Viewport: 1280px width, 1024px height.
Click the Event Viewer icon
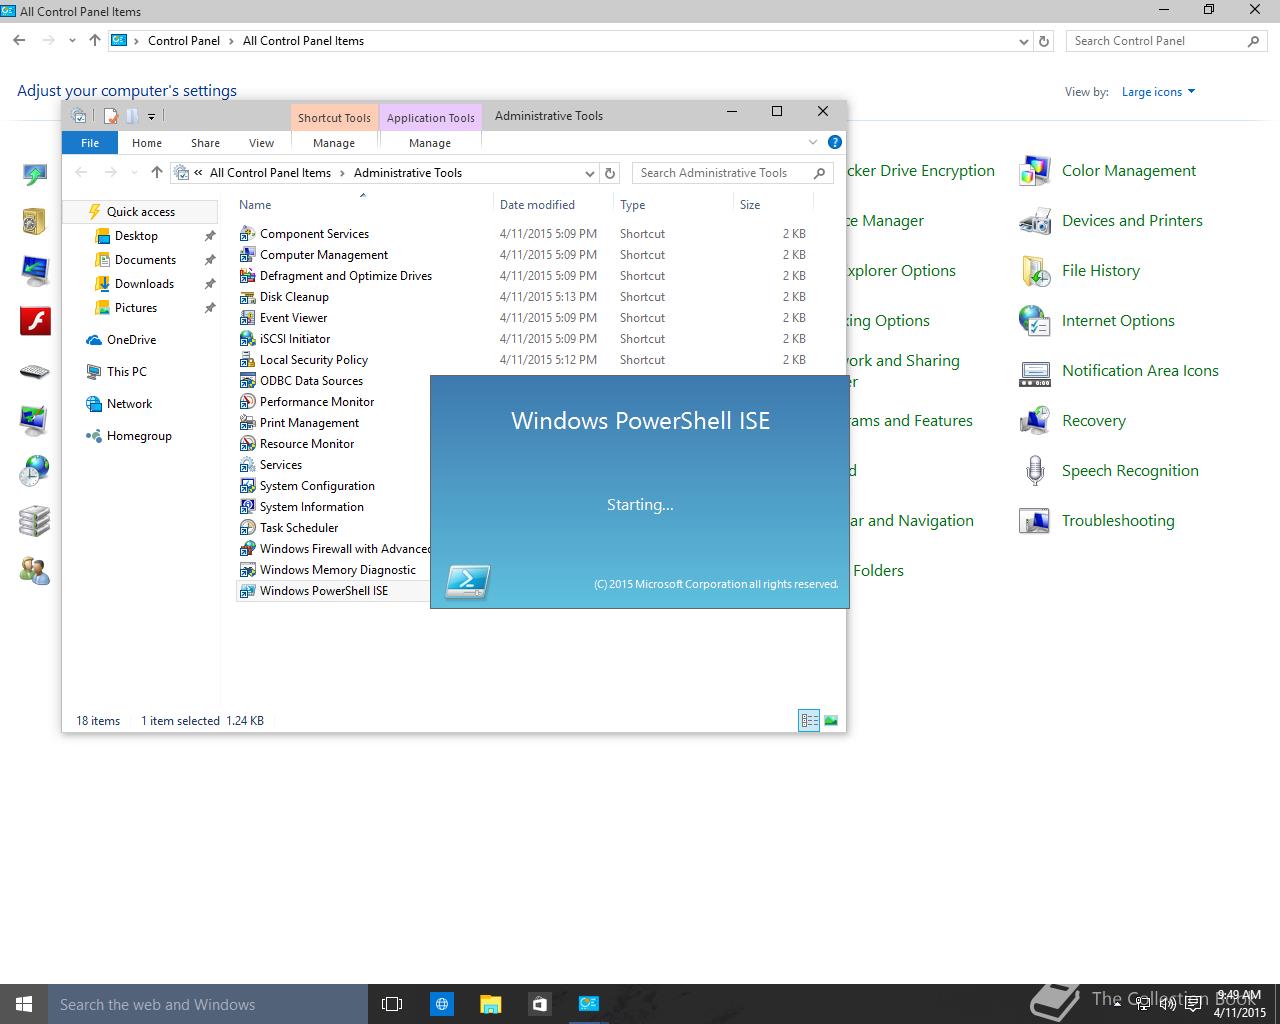[x=247, y=318]
